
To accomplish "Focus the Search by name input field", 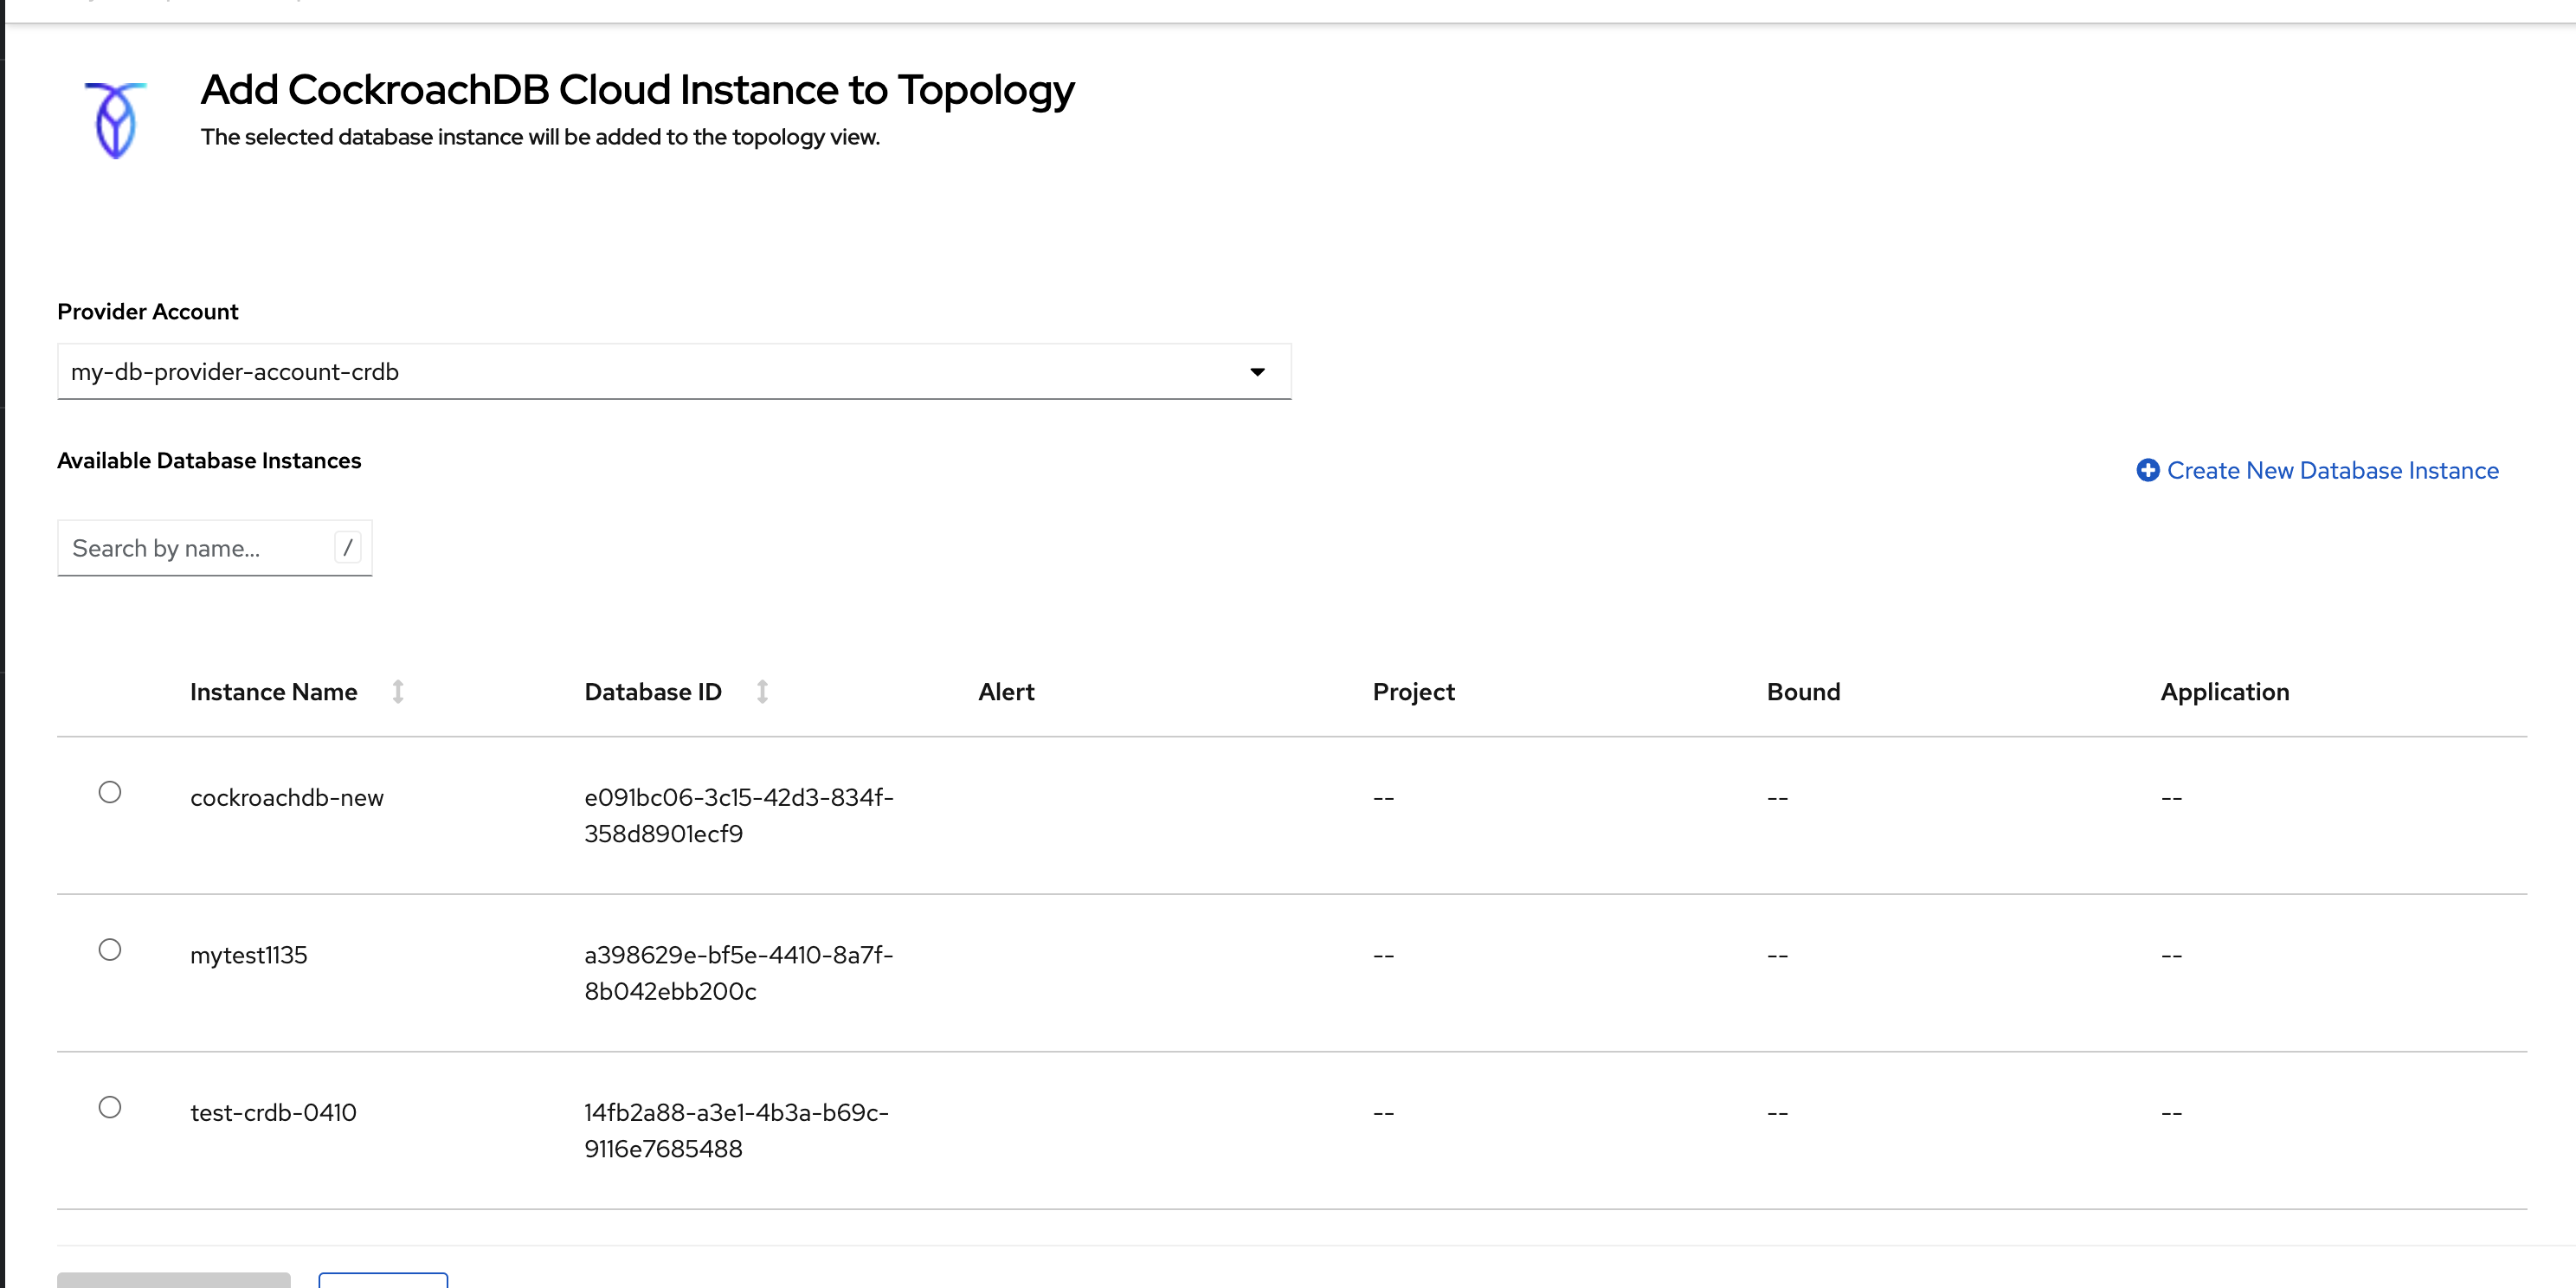I will click(x=195, y=548).
